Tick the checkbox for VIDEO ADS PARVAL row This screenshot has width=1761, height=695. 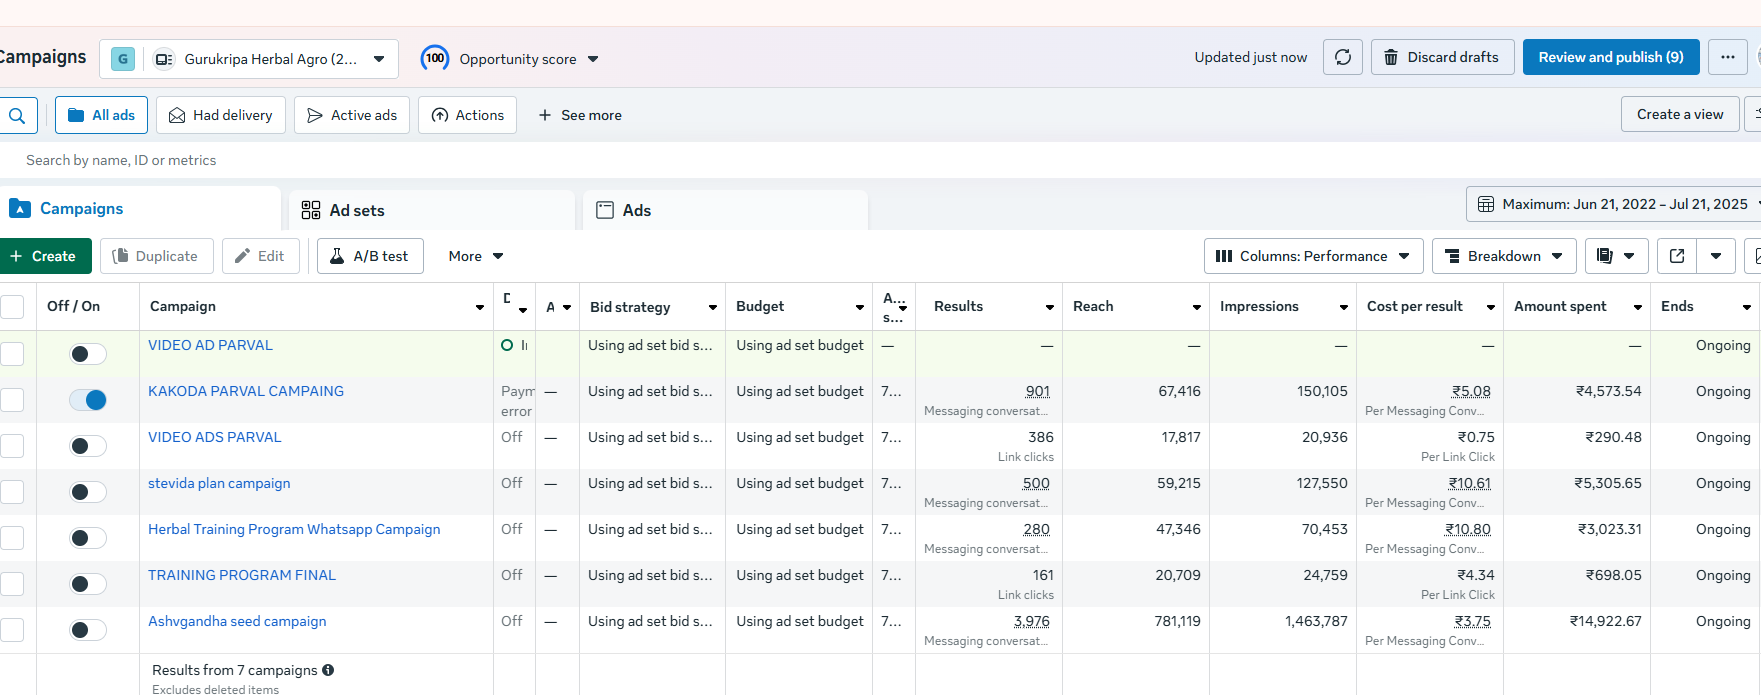tap(12, 446)
